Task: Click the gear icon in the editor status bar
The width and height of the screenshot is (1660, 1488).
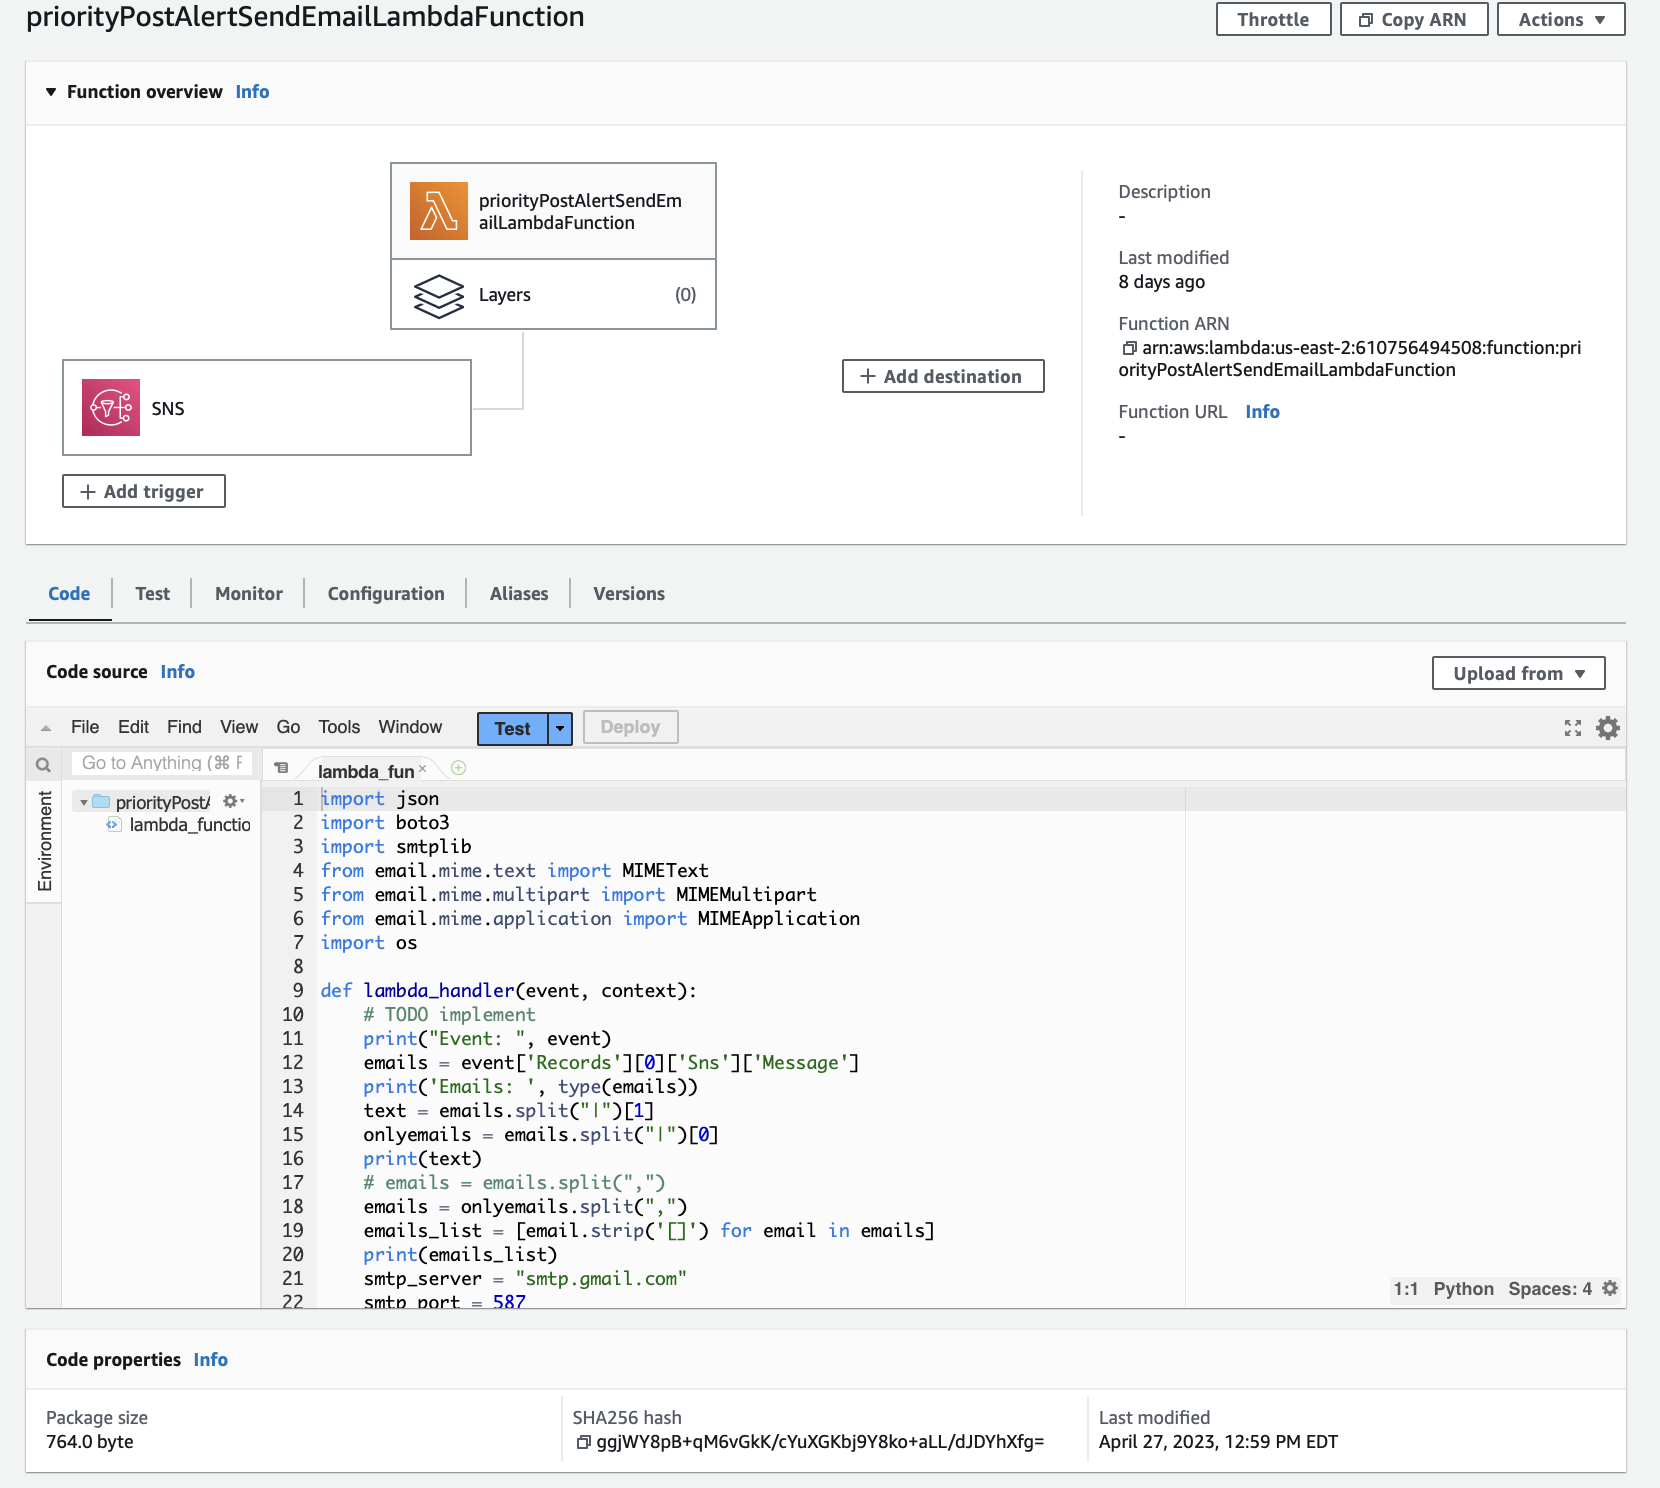Action: [x=1610, y=1288]
